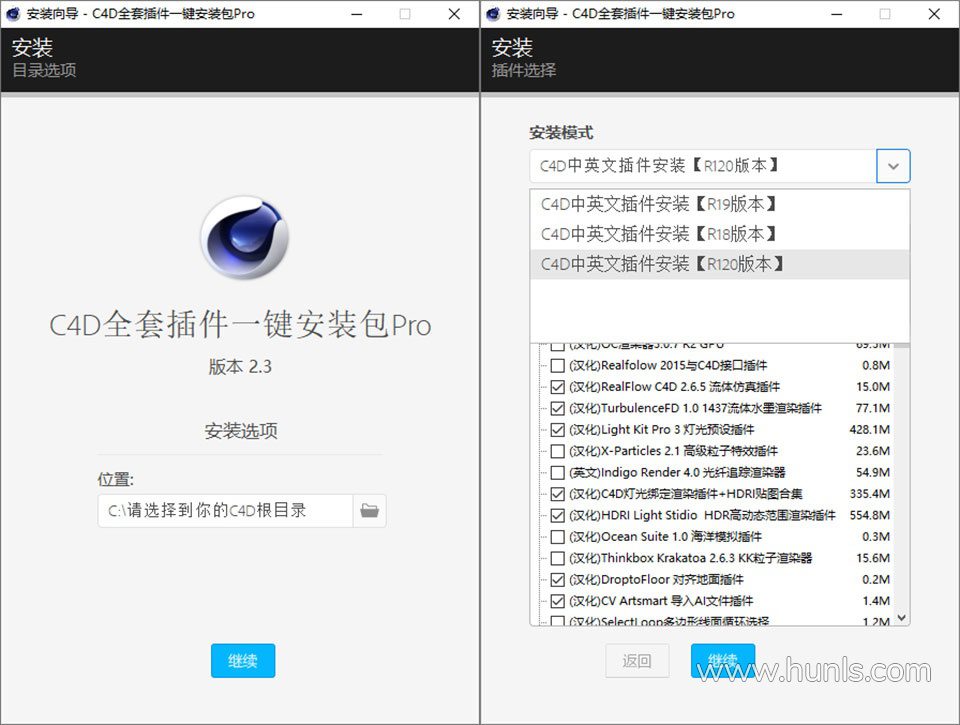Tick the Indigo Render 4.0 checkbox
The image size is (960, 725).
(x=557, y=473)
